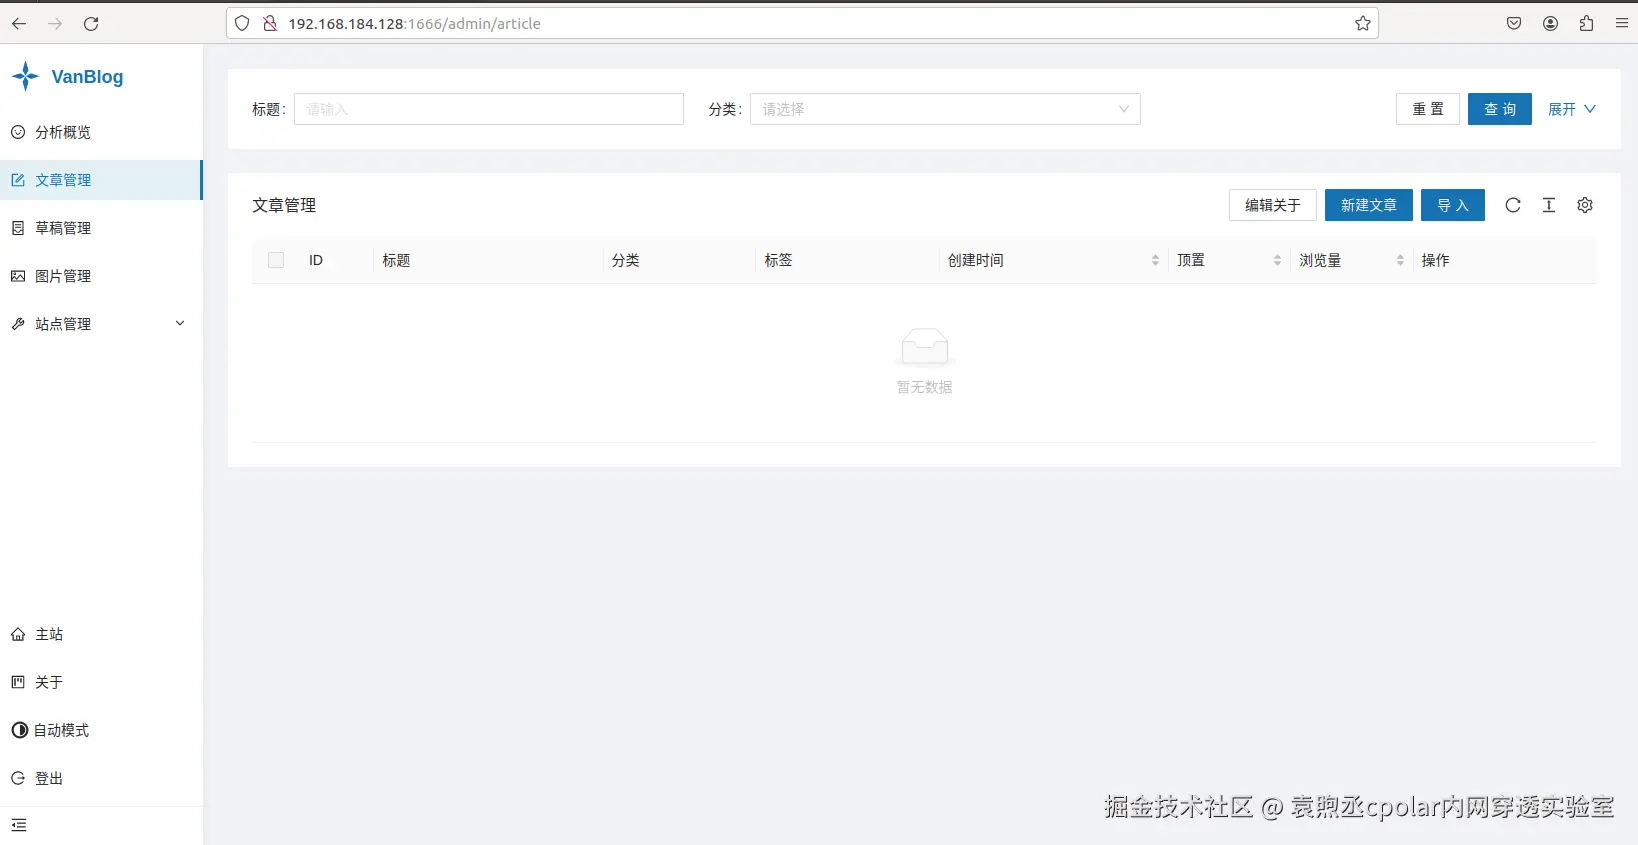Sort by 顶置 column
1638x845 pixels.
(1229, 260)
